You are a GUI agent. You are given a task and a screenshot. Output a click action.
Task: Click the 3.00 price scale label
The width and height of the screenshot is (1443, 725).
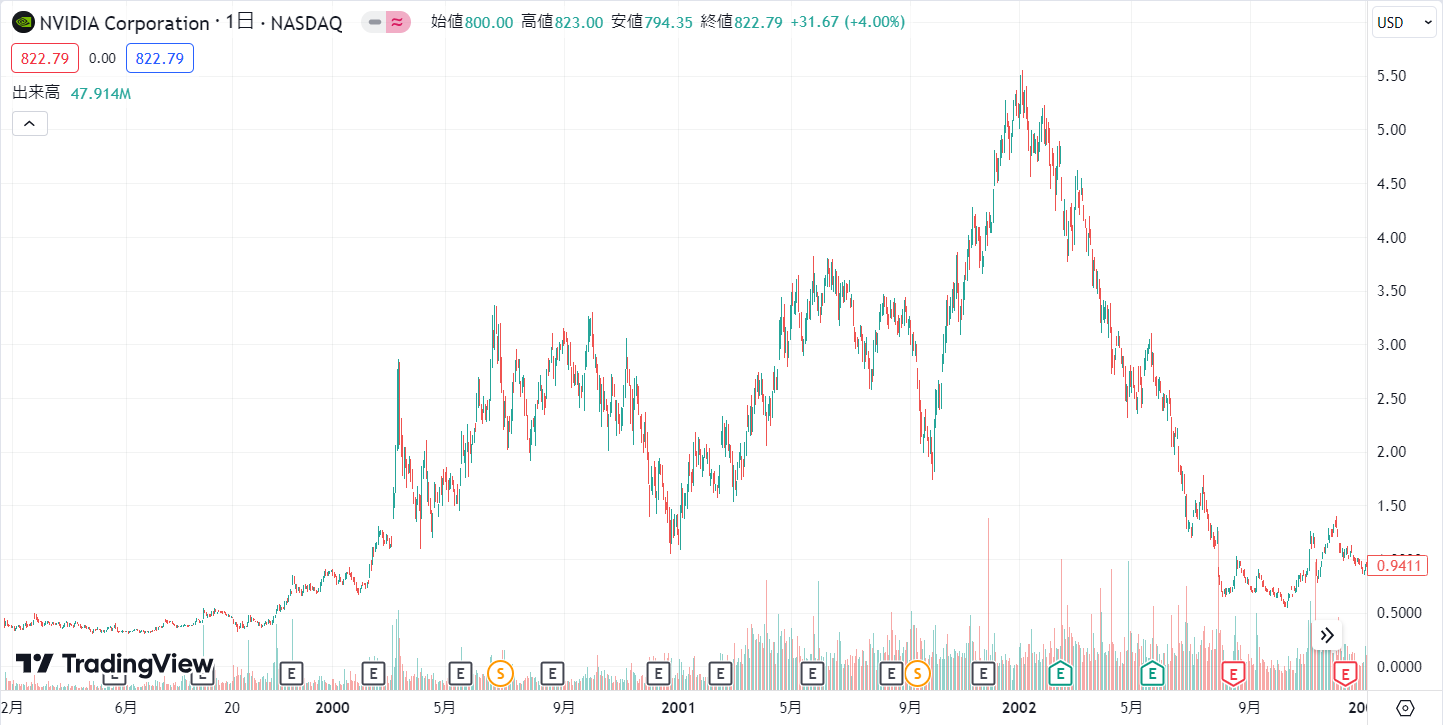(1393, 345)
